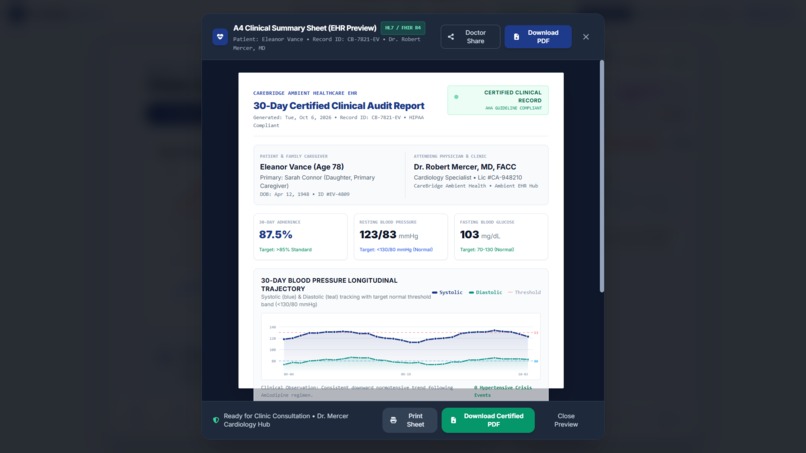Screen dimensions: 806x453
Task: Click the preview pane vertical scrollbar
Action: pyautogui.click(x=601, y=176)
